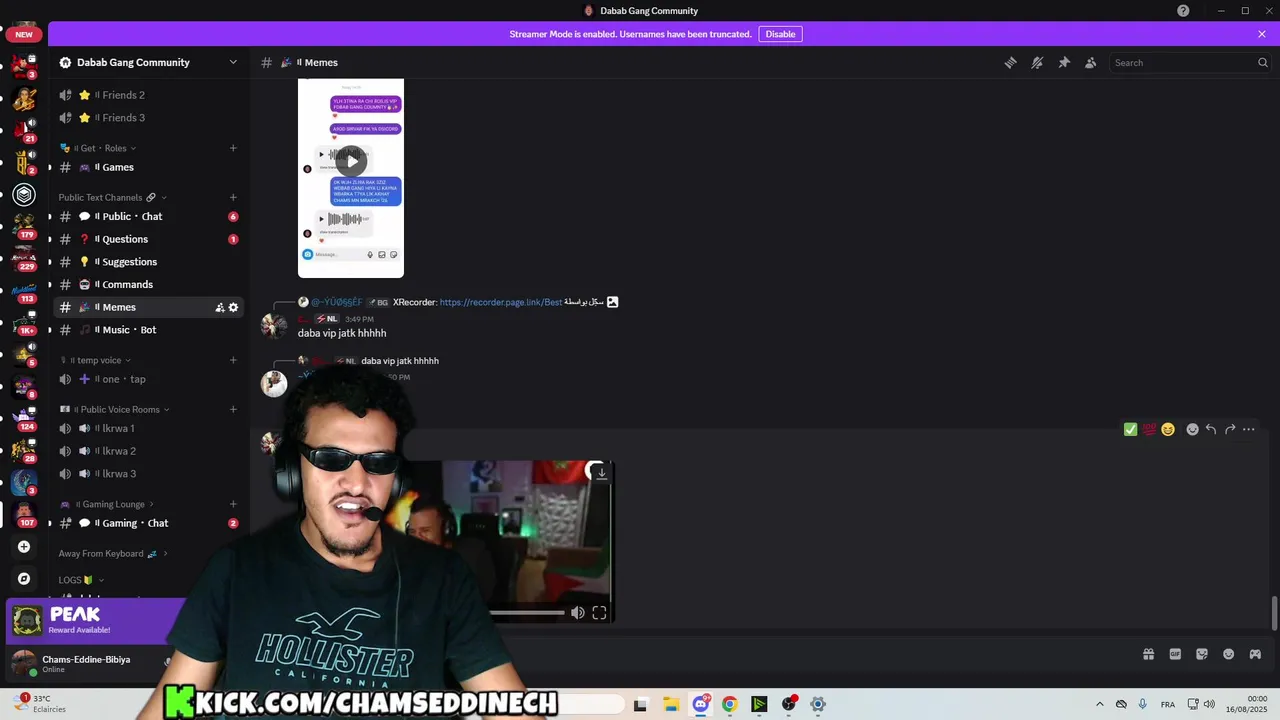This screenshot has height=720, width=1280.
Task: Enter fullscreen on embedded video
Action: [x=599, y=613]
